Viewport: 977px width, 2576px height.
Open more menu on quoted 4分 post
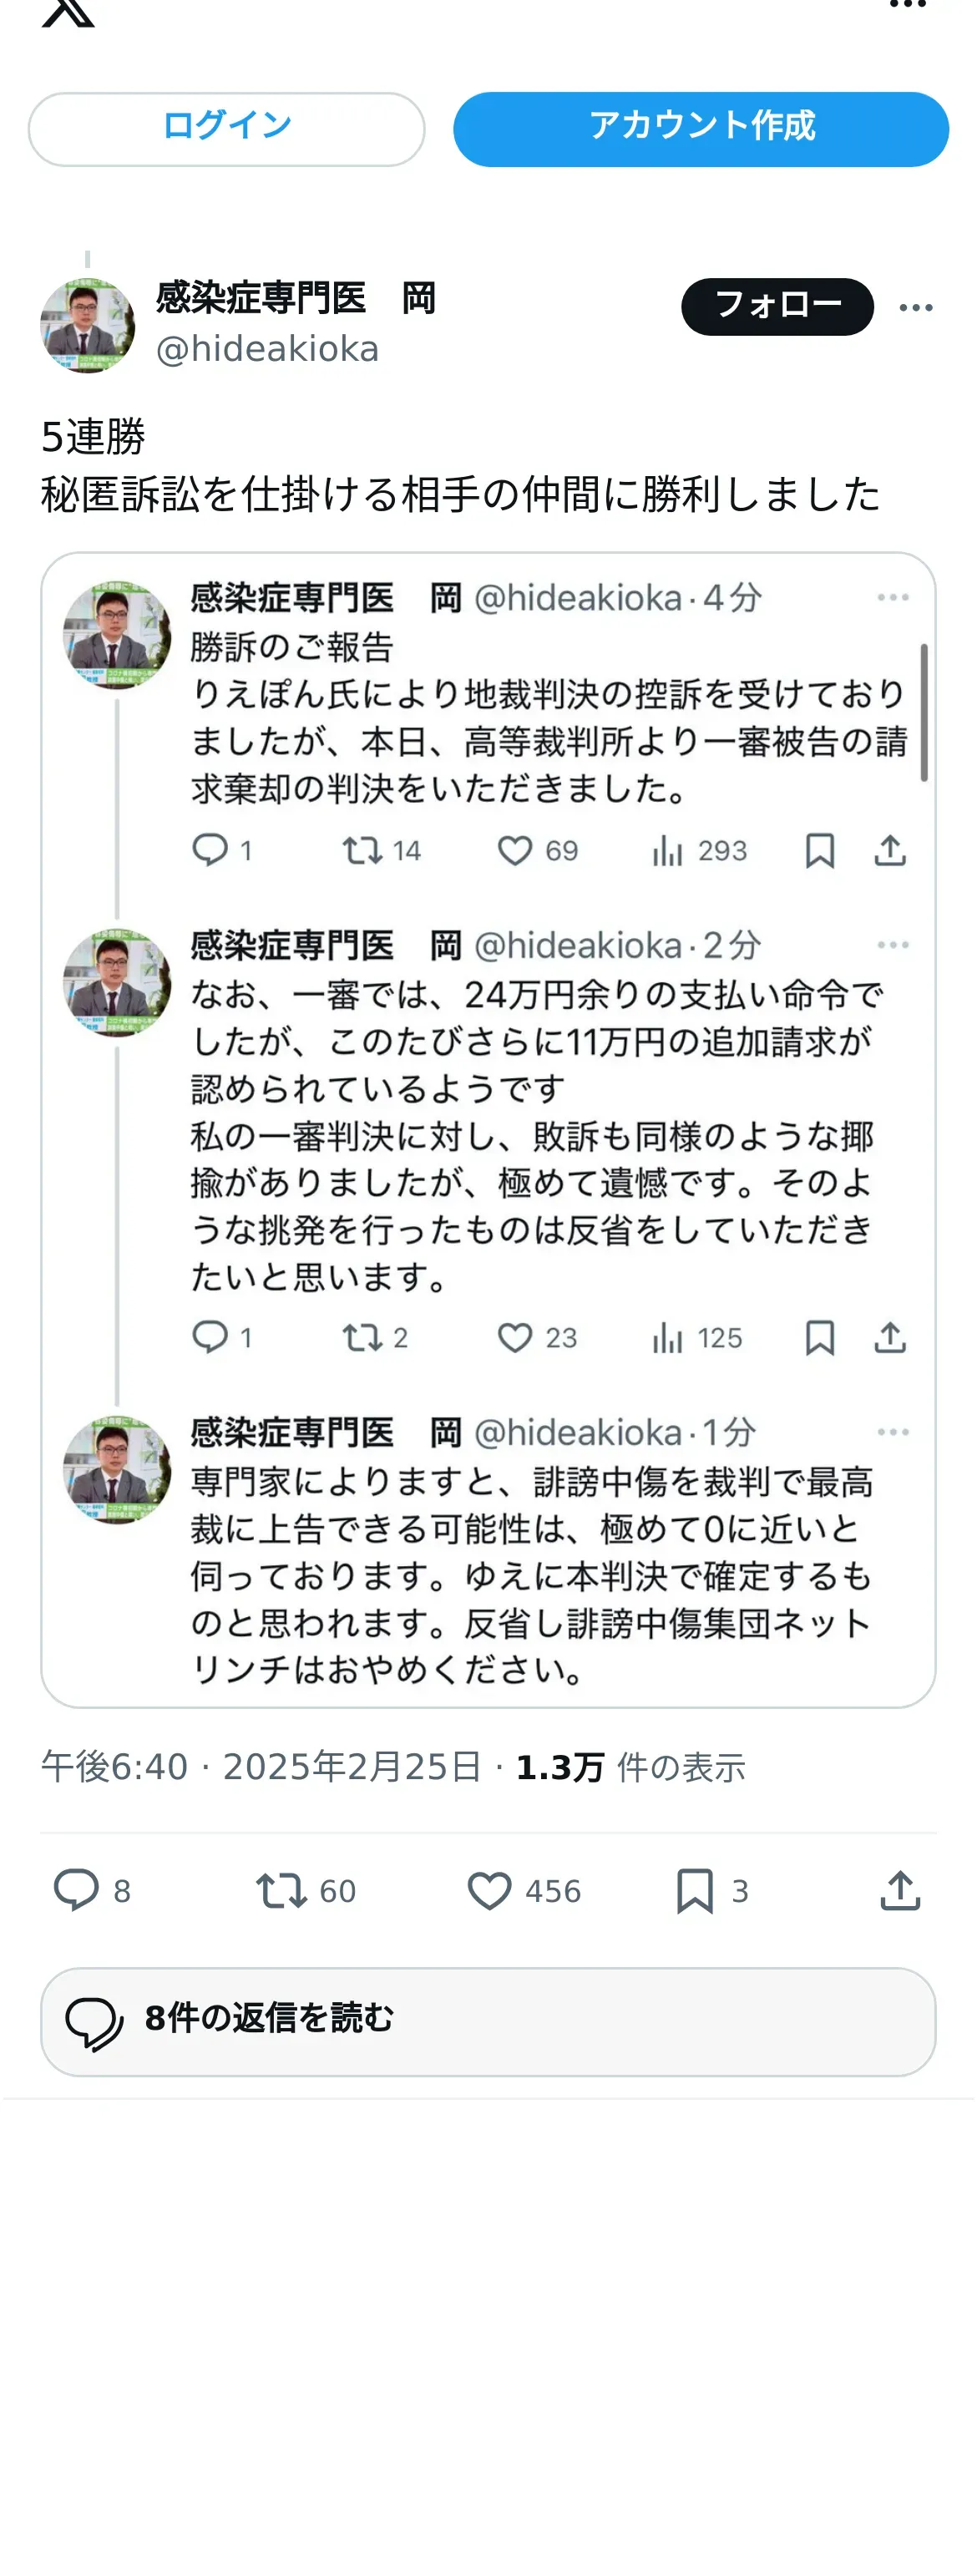[x=892, y=597]
